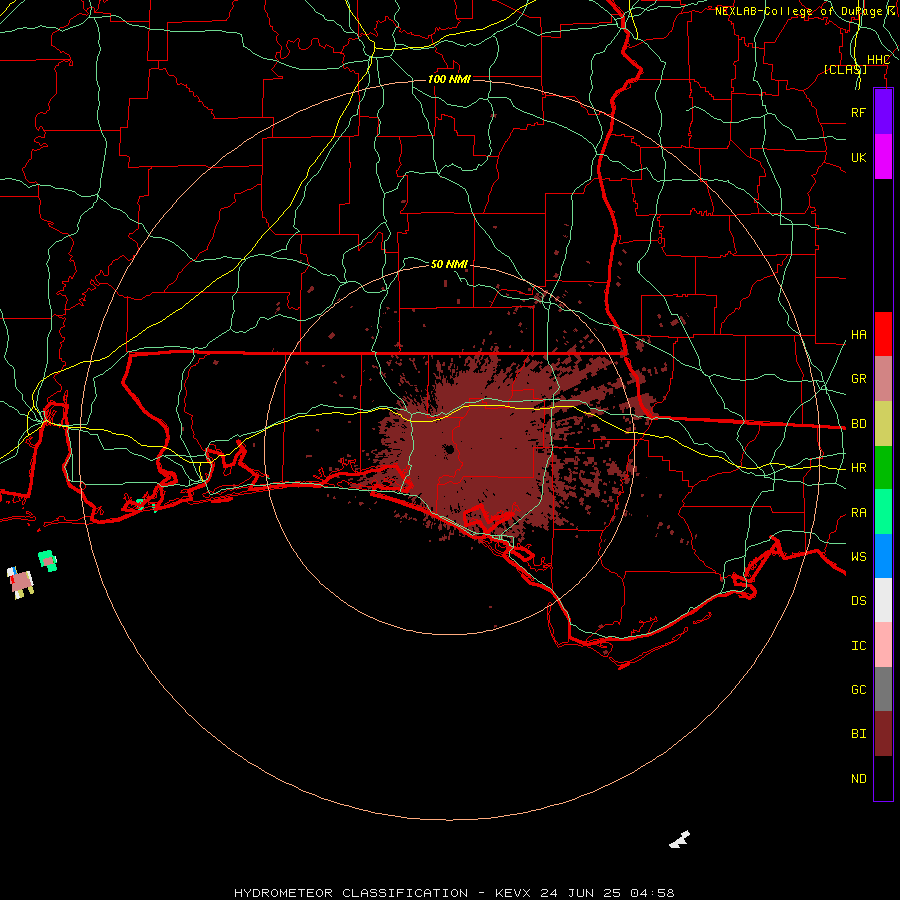This screenshot has width=900, height=900.
Task: Click the 'HHC' product code text
Action: [x=878, y=60]
